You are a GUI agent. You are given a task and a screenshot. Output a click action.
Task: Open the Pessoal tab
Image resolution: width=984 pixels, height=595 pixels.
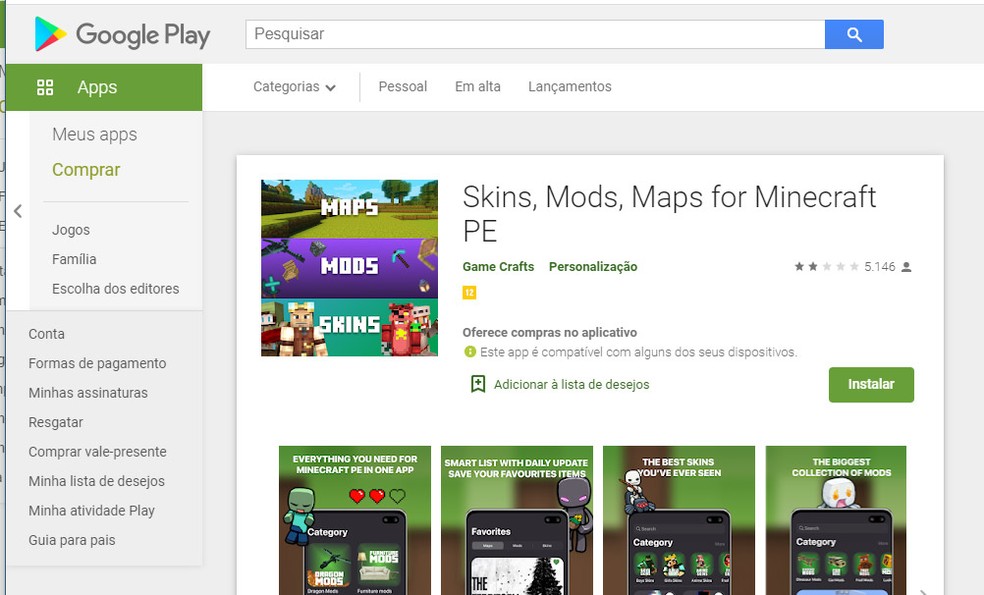point(402,87)
